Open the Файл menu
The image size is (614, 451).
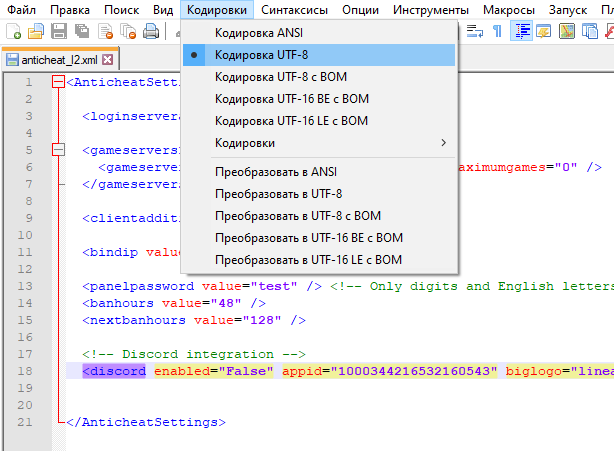click(22, 10)
